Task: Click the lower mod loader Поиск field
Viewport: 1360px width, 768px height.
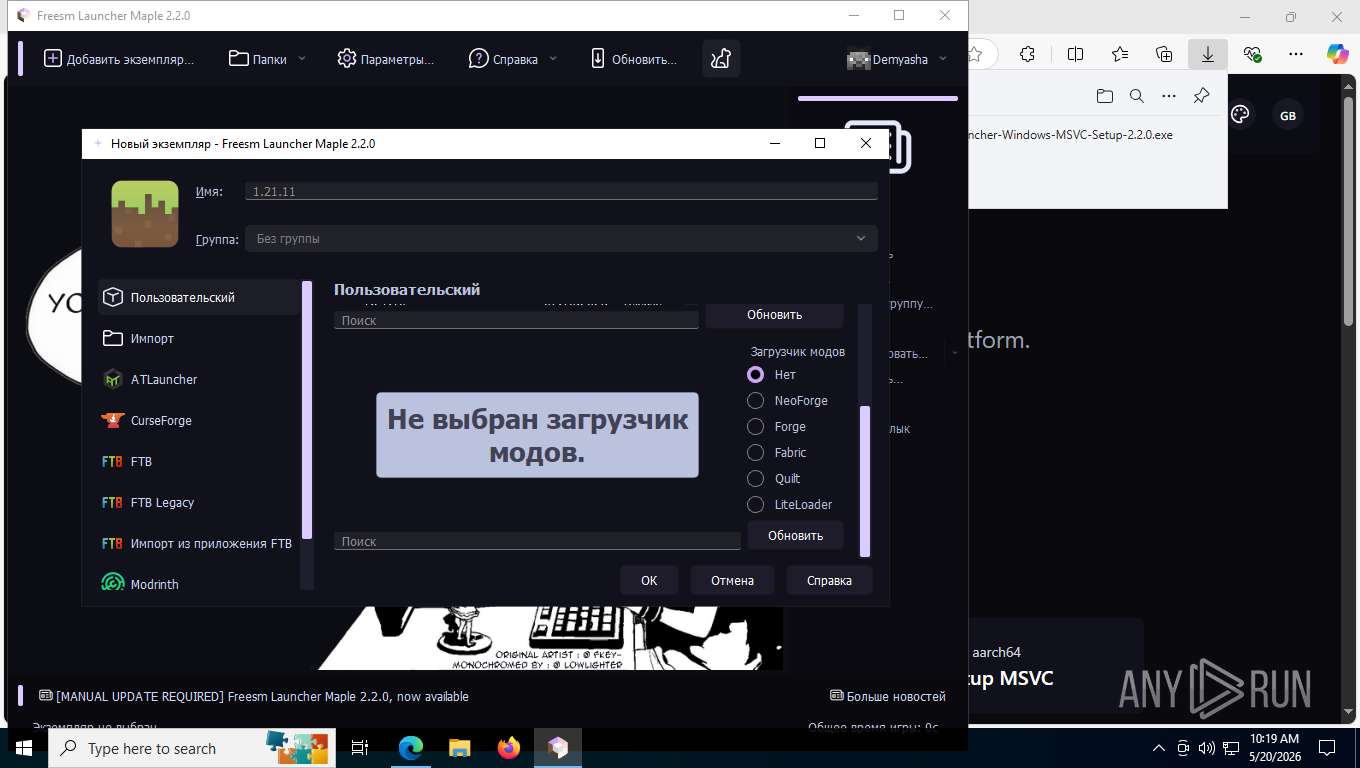Action: click(537, 541)
